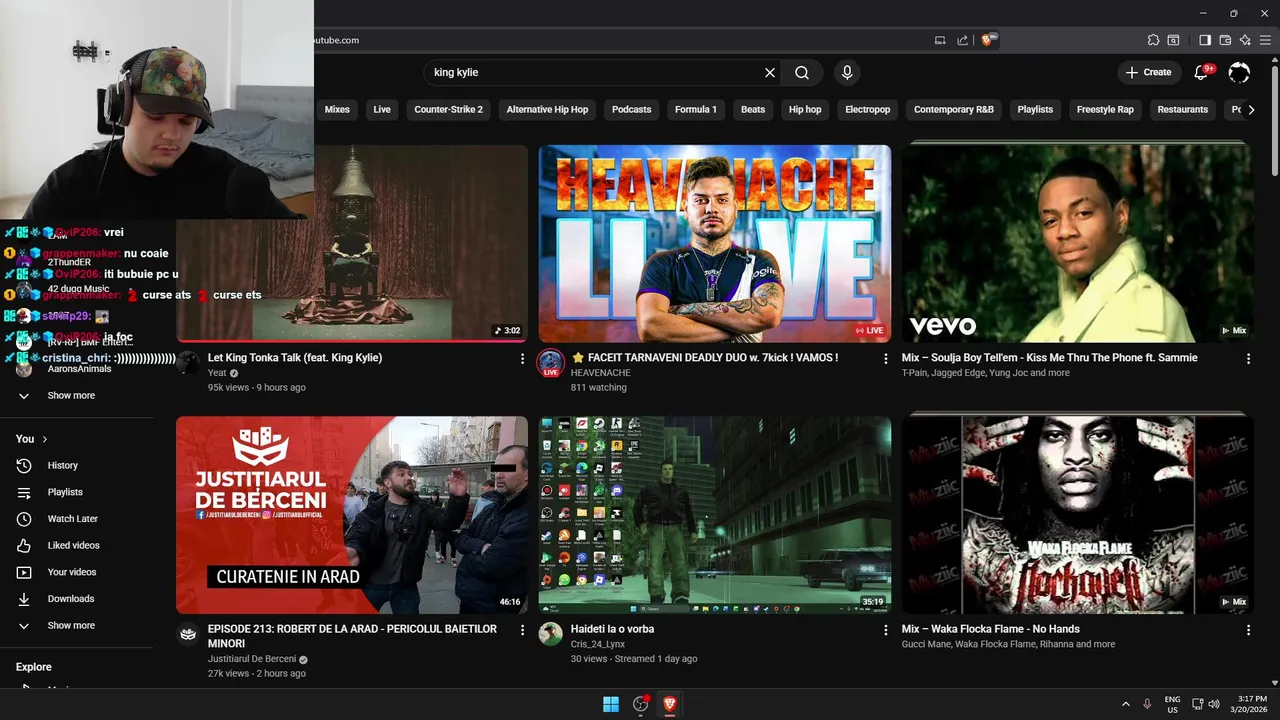Select the Podcasts filter chip

(631, 109)
